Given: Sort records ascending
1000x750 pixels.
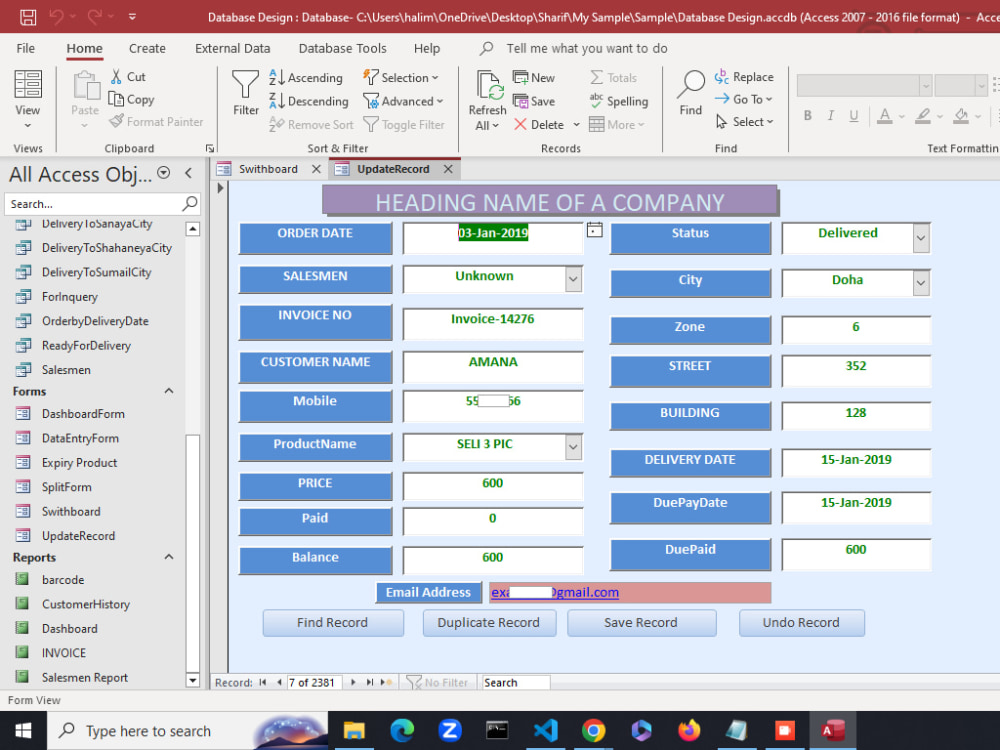Looking at the screenshot, I should [307, 77].
